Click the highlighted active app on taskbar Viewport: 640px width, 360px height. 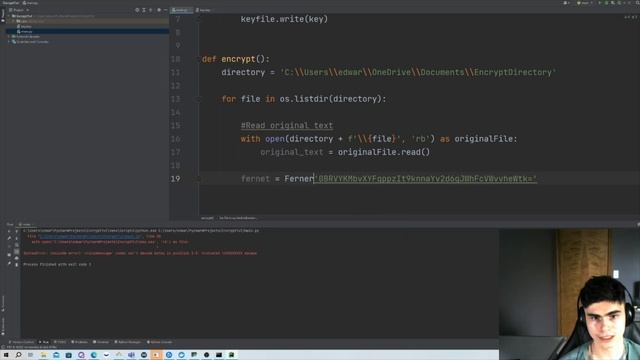(156, 355)
